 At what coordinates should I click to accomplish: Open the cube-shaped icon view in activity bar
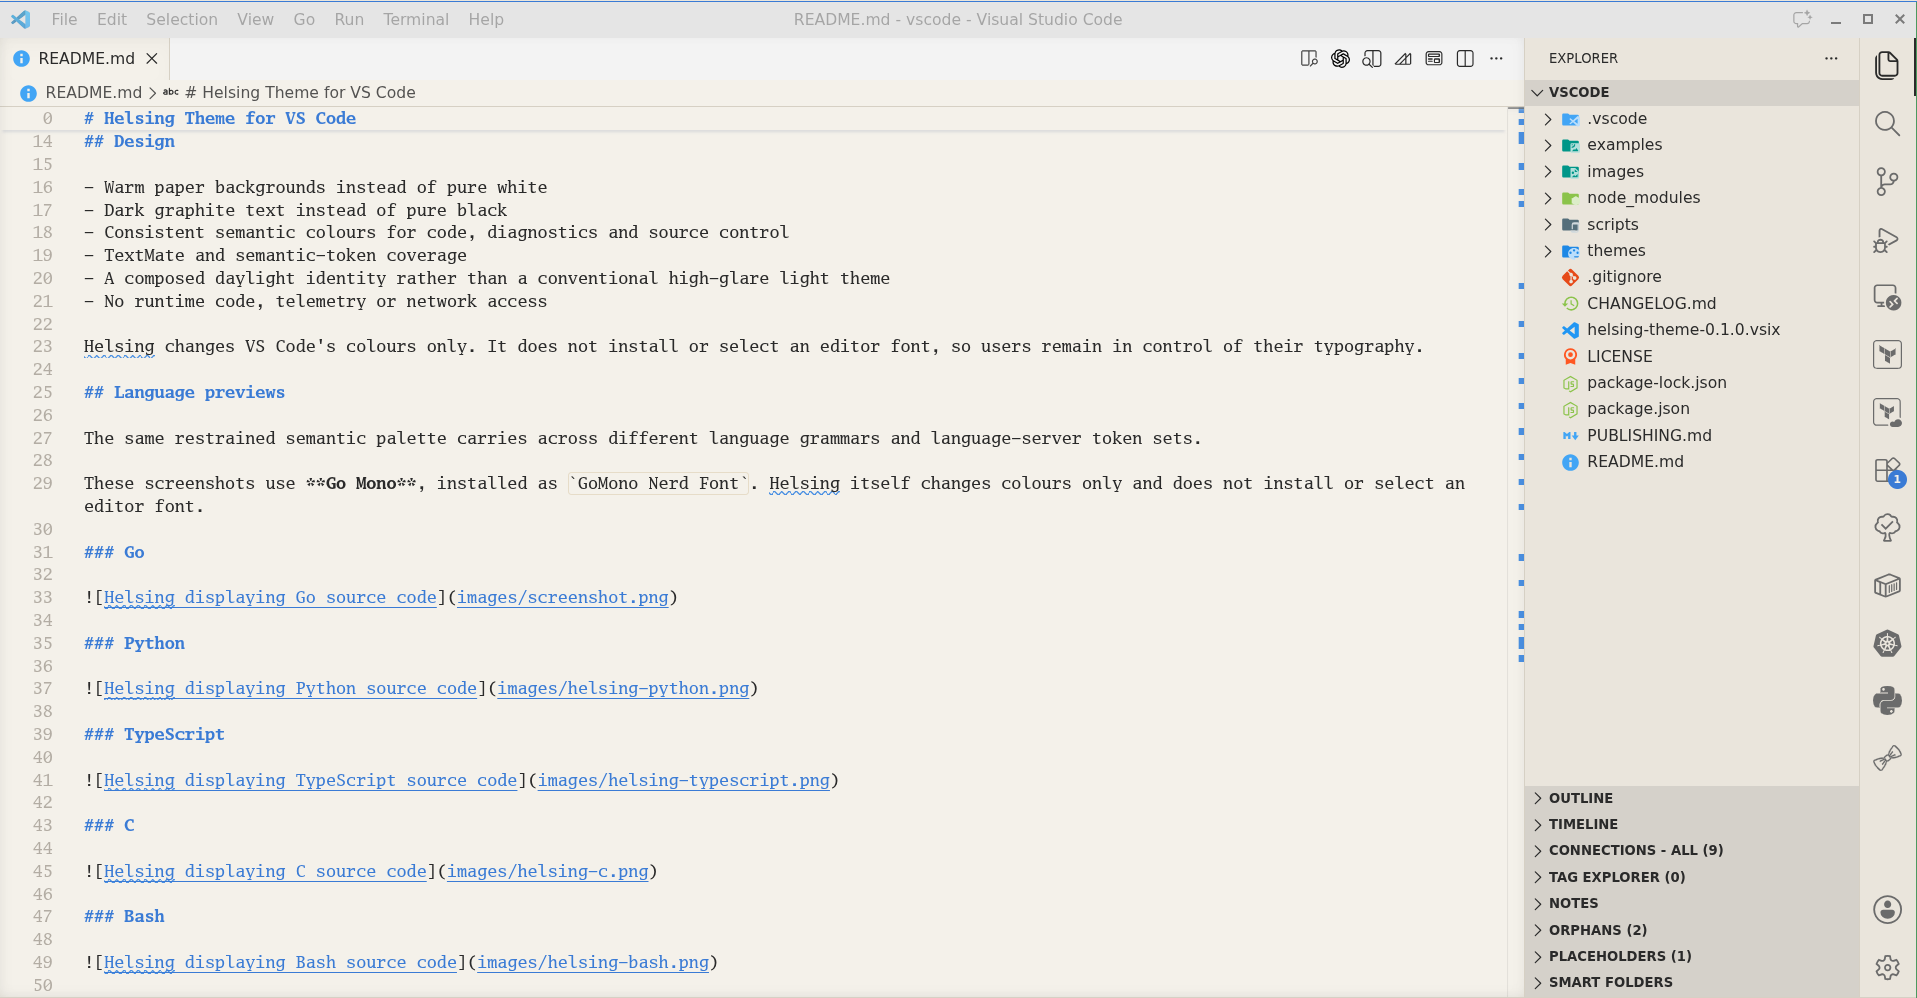click(x=1887, y=586)
